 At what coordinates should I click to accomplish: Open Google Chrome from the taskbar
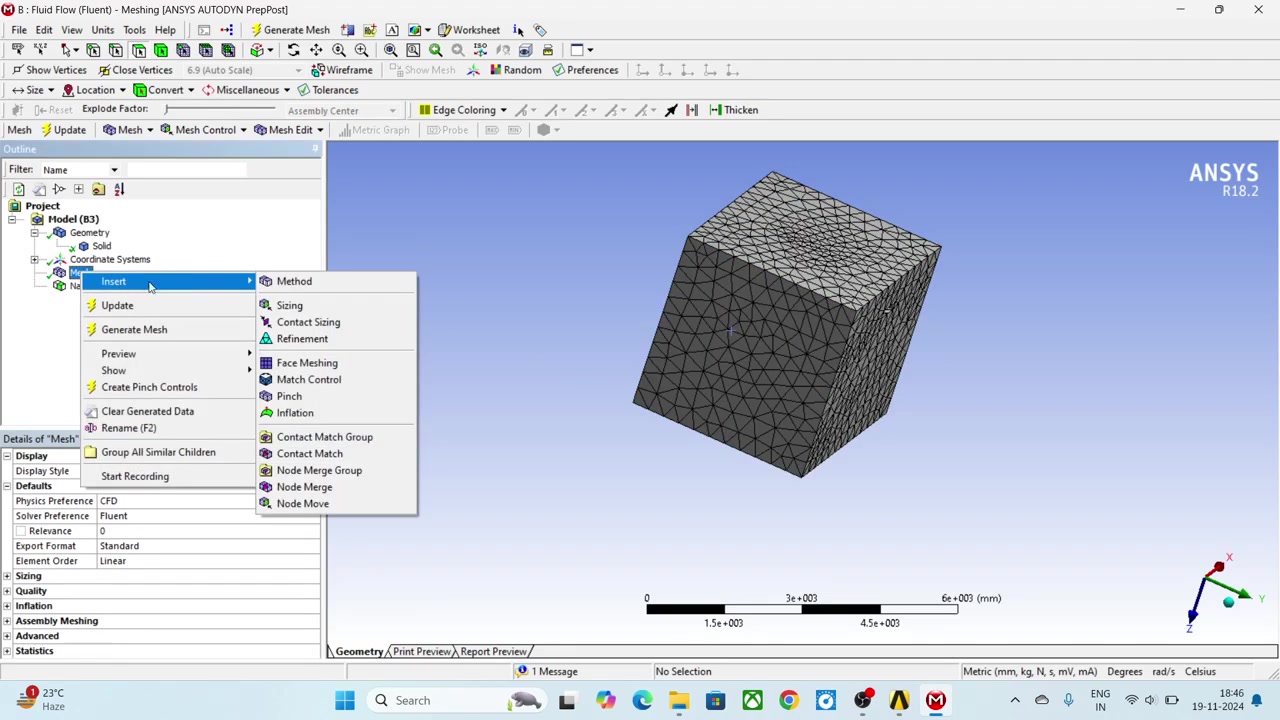(x=789, y=700)
